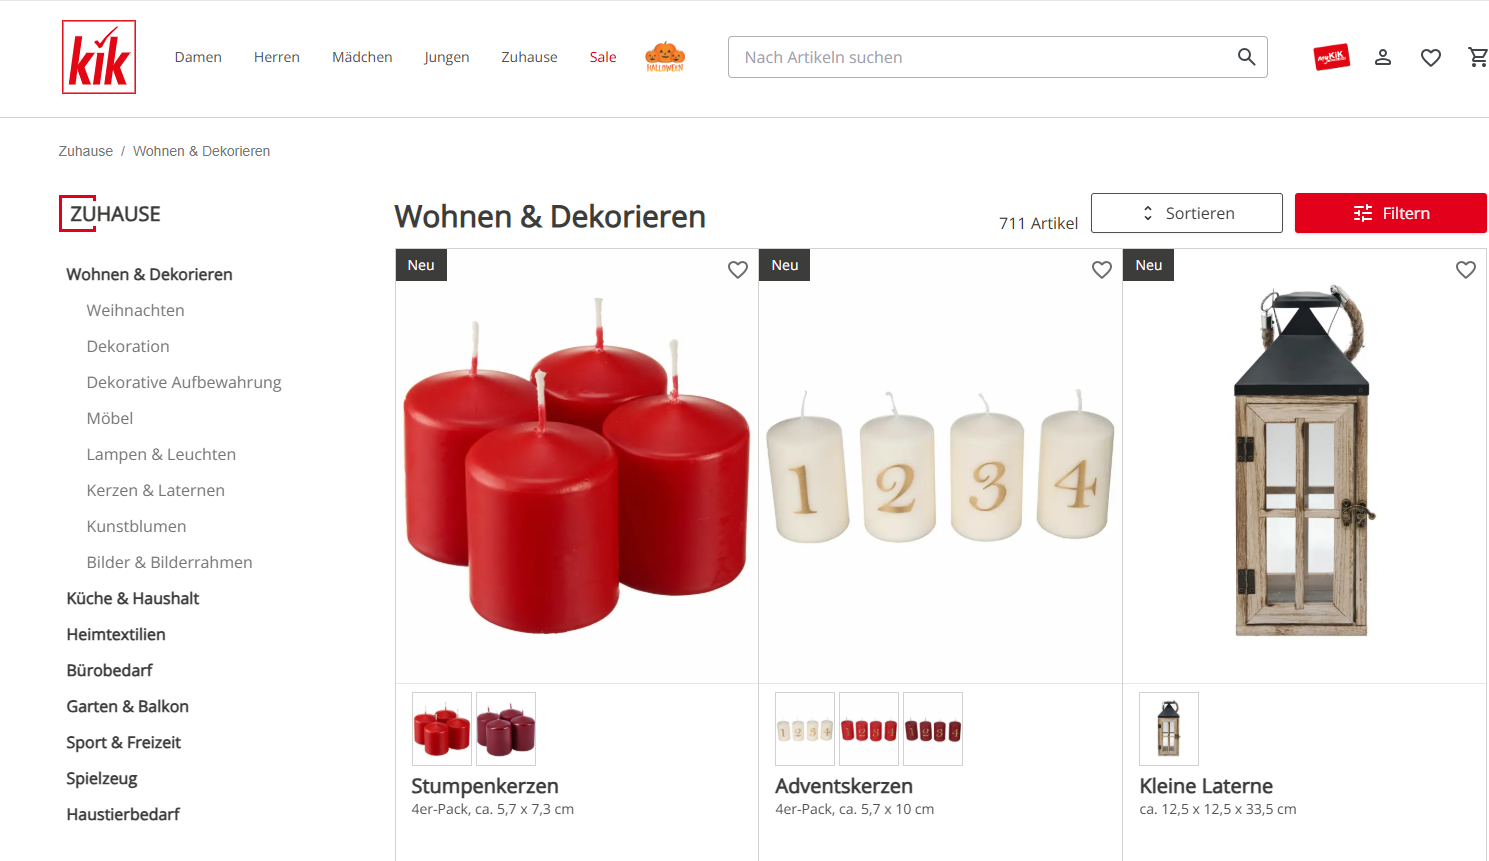
Task: Open the user account icon
Action: tap(1383, 57)
